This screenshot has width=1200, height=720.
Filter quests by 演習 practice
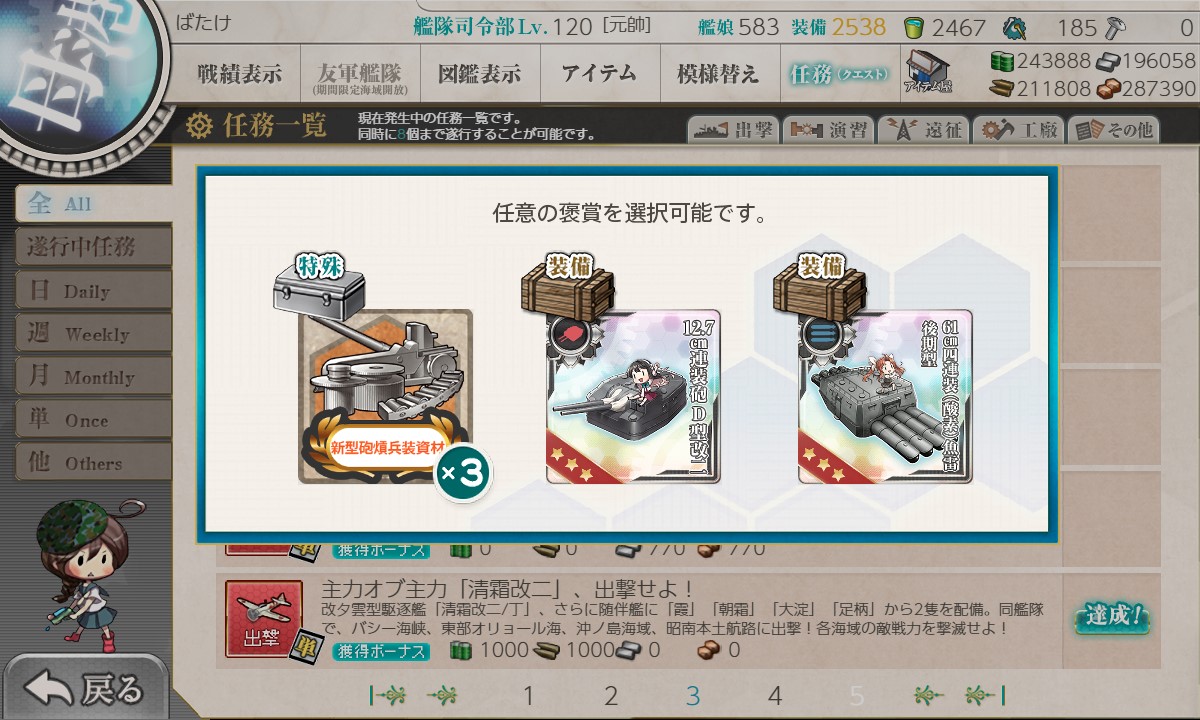[x=828, y=130]
